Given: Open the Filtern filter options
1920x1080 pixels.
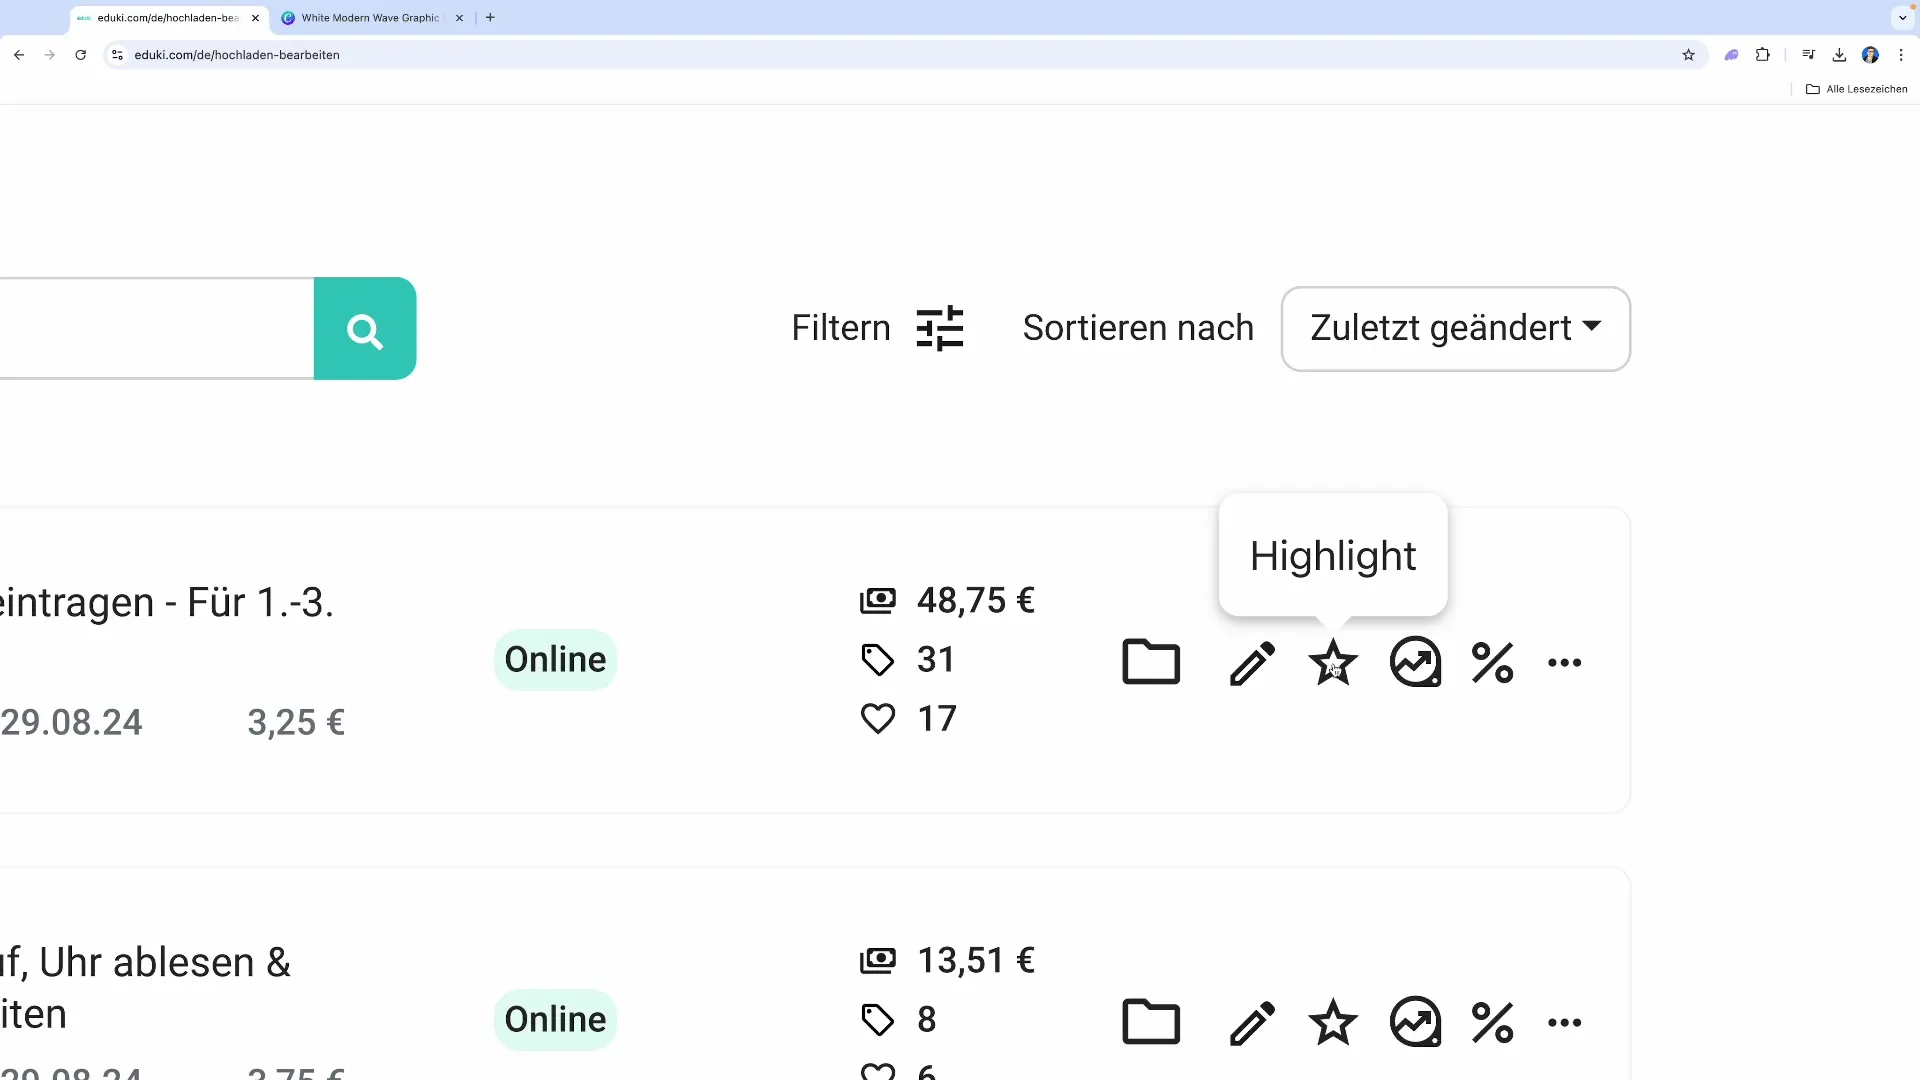Looking at the screenshot, I should [x=877, y=328].
